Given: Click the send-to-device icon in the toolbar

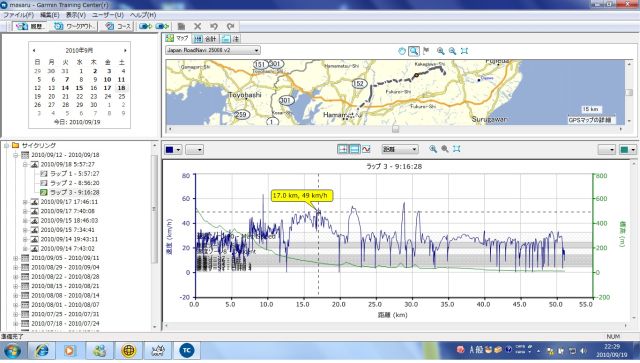Looking at the screenshot, I should coord(145,26).
